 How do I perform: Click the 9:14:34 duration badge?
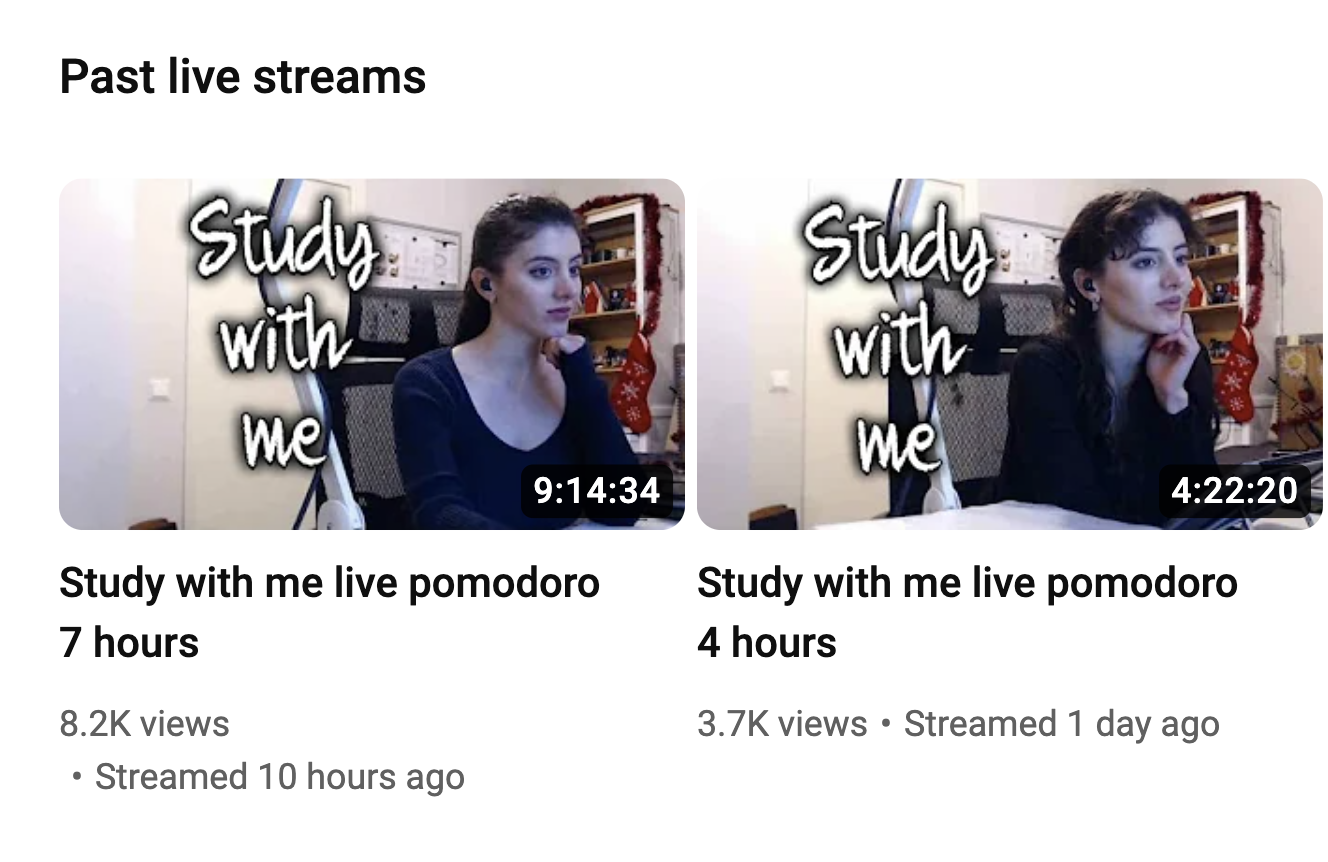pos(597,490)
